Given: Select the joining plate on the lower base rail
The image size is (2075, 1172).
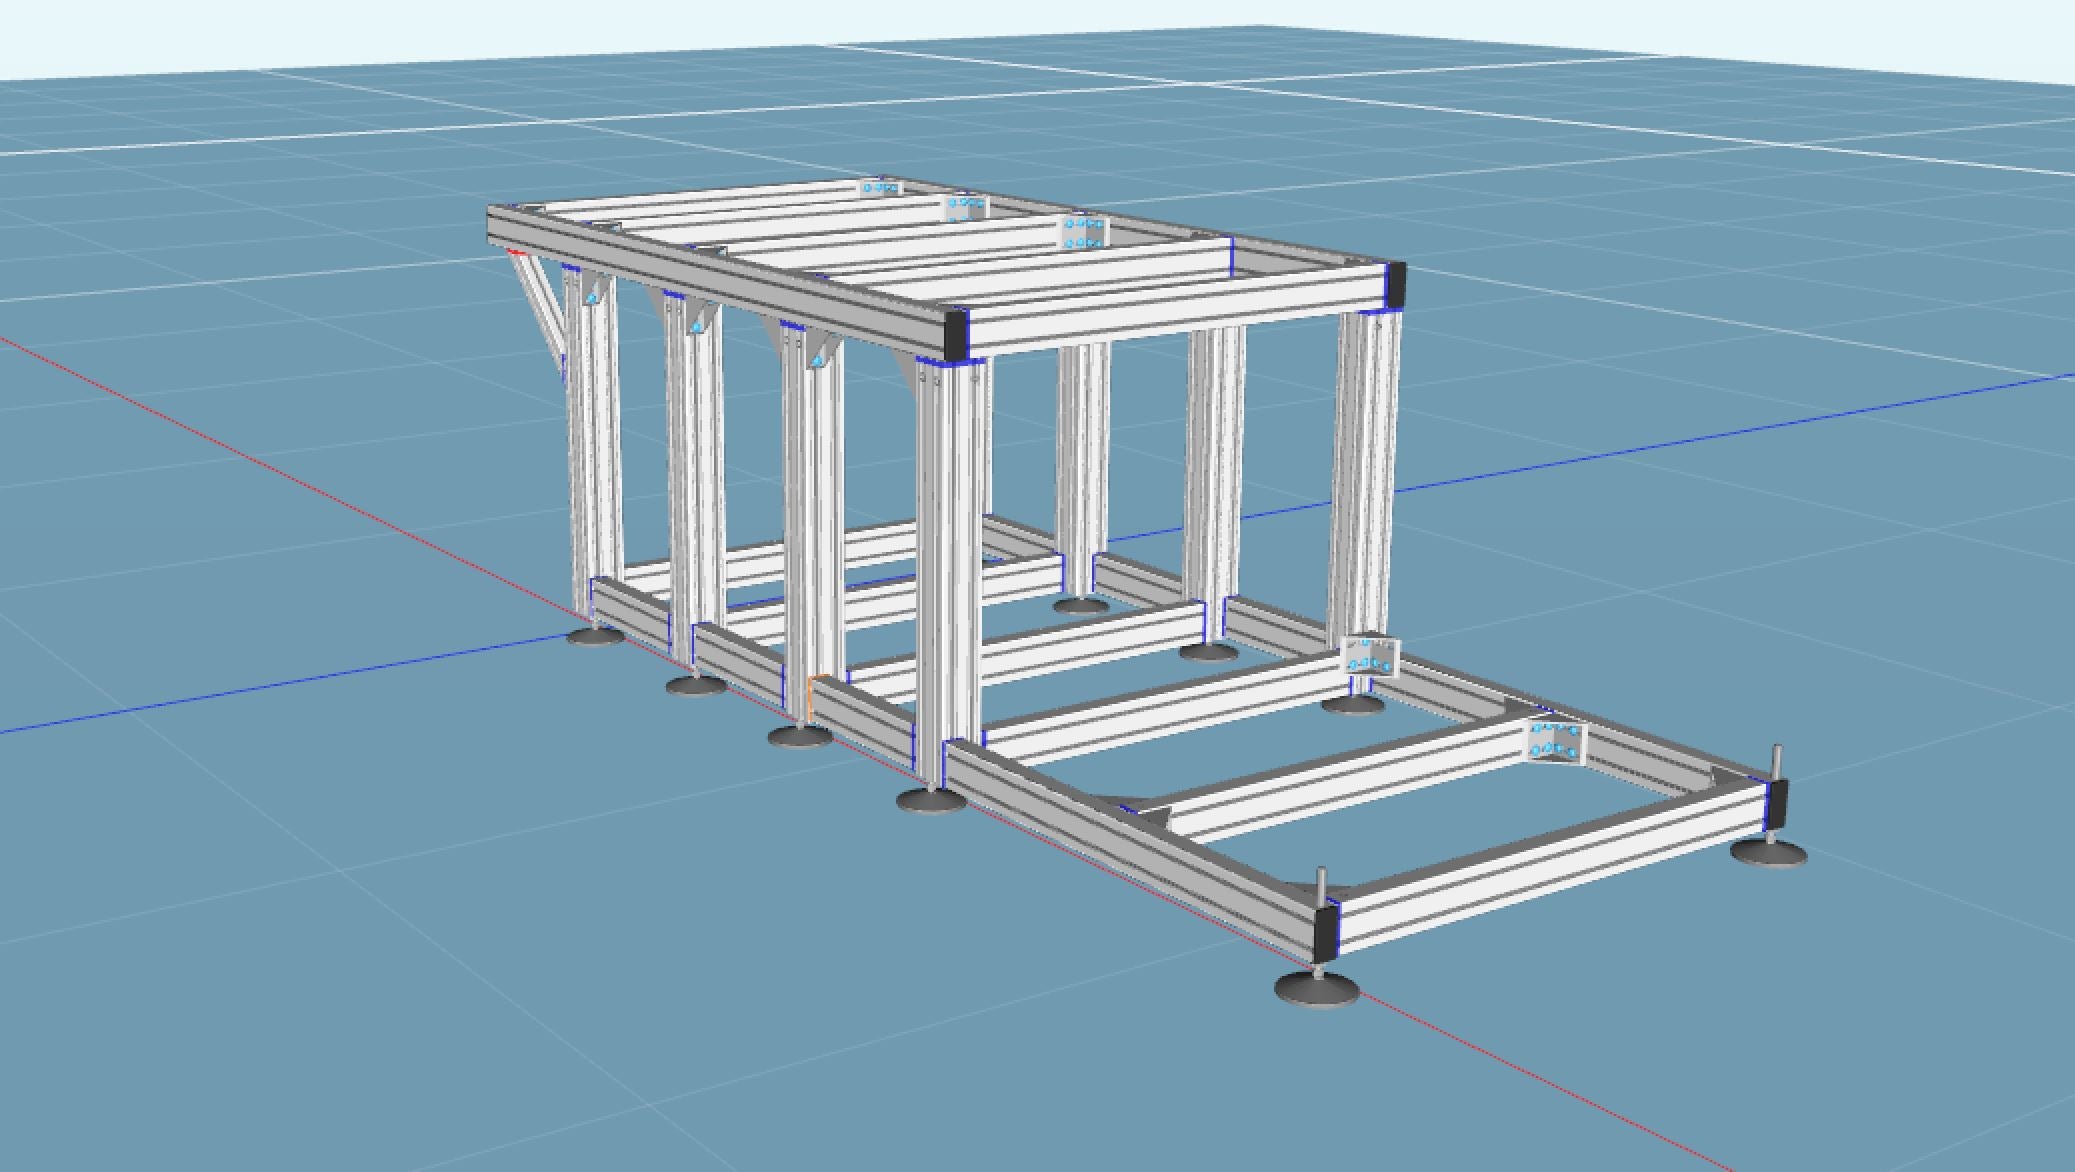Looking at the screenshot, I should 1553,742.
